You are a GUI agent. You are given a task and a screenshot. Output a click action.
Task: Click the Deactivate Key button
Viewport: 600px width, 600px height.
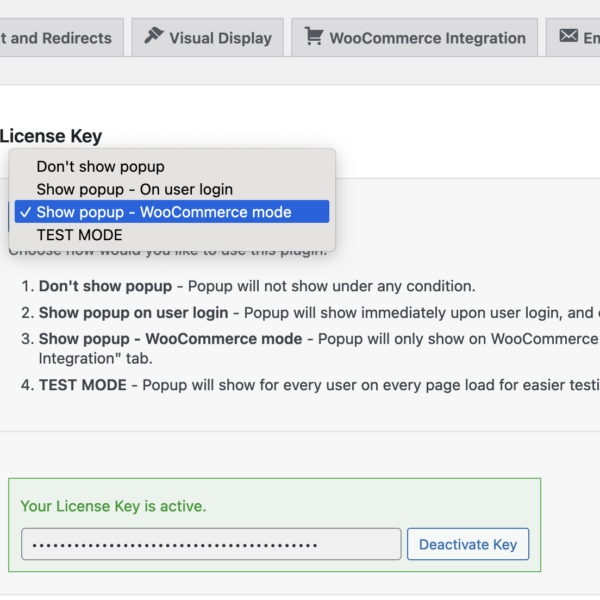tap(468, 544)
